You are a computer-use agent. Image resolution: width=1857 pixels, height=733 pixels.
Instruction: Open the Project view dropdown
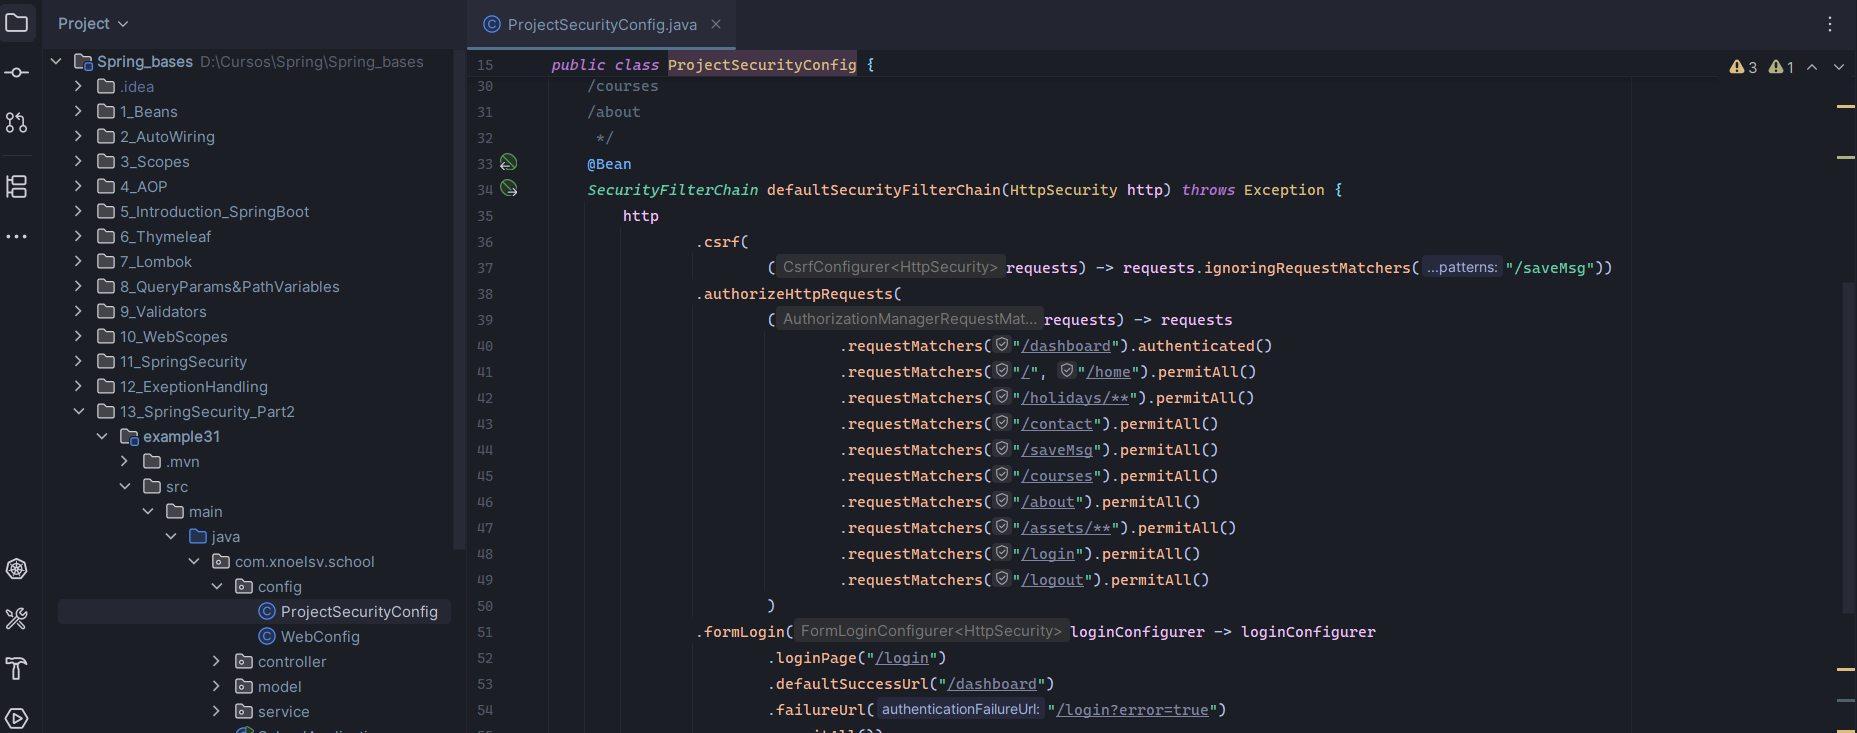pyautogui.click(x=93, y=24)
